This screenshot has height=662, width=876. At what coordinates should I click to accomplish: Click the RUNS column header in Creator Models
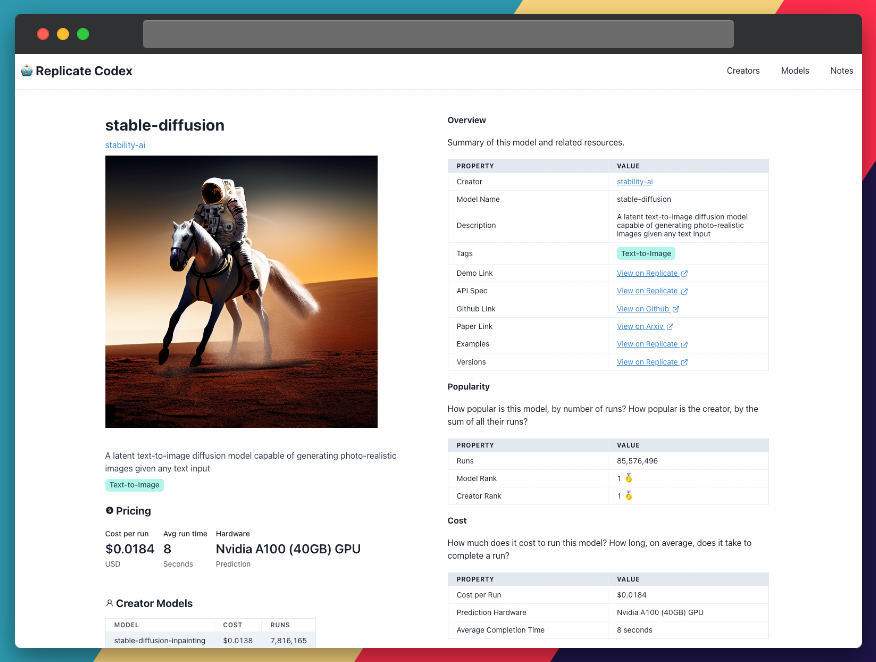[x=280, y=625]
